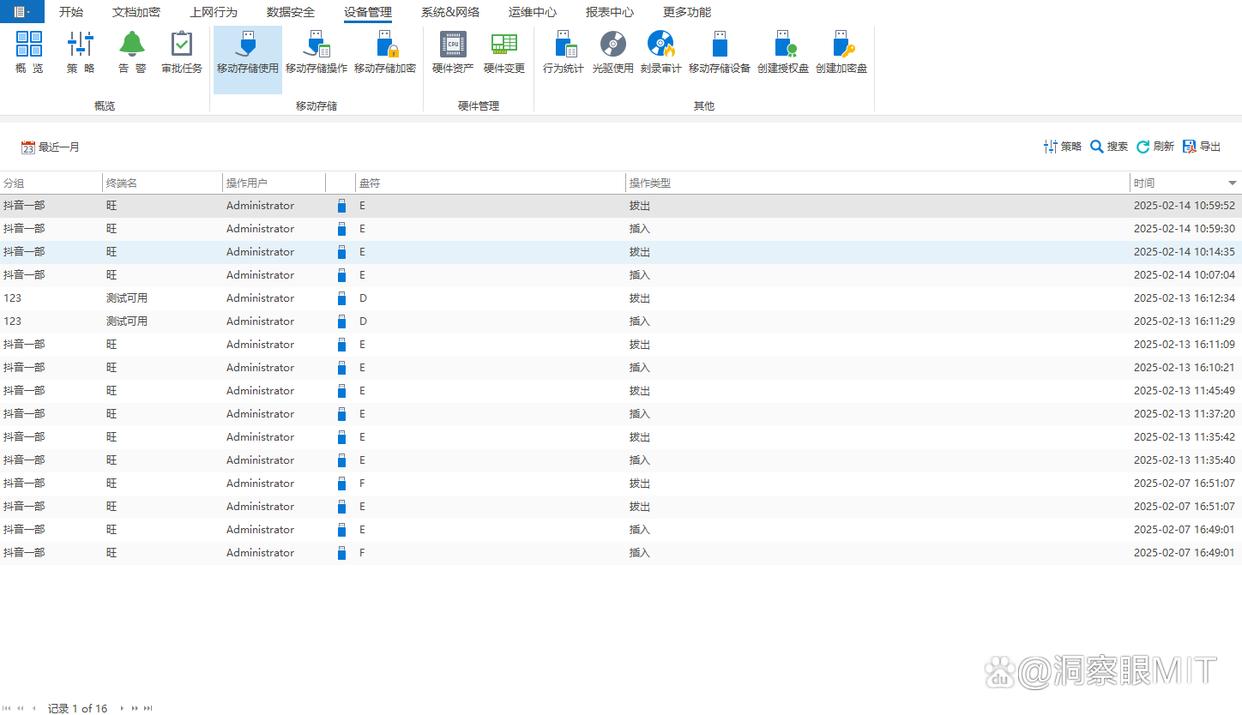
Task: Switch to the 报表中心 tab
Action: [x=610, y=12]
